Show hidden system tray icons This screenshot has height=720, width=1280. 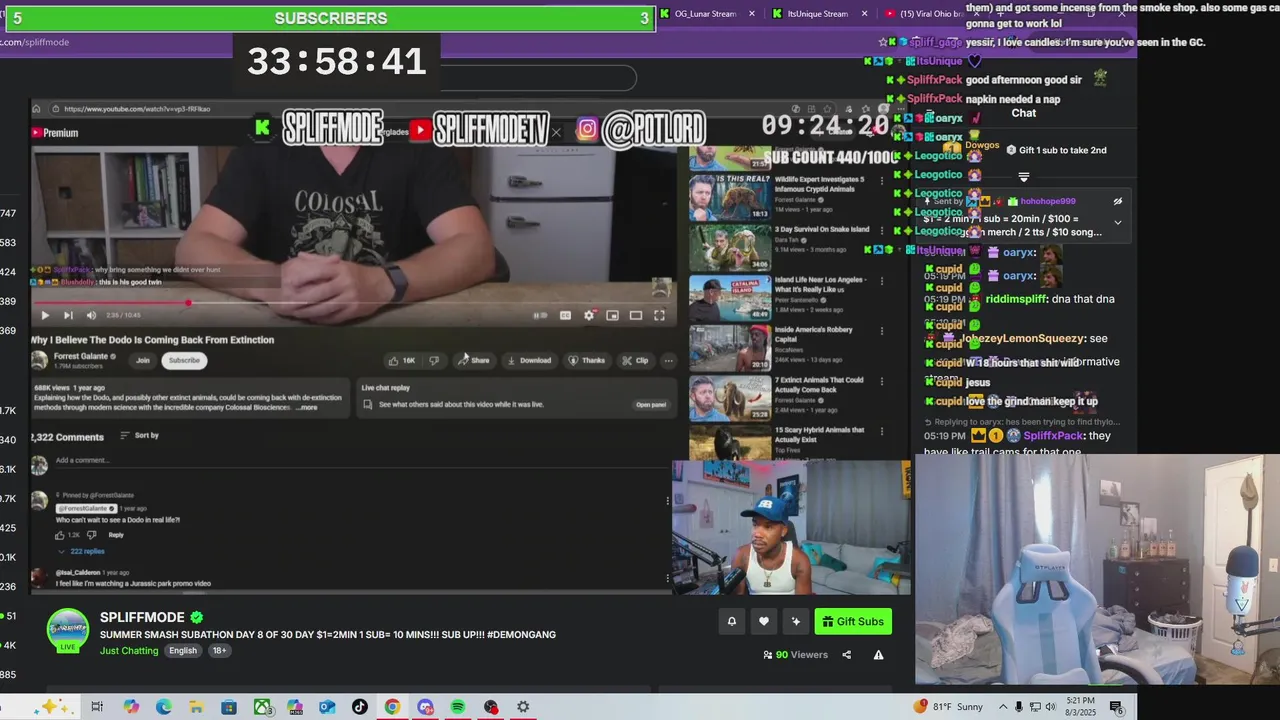click(x=1002, y=707)
